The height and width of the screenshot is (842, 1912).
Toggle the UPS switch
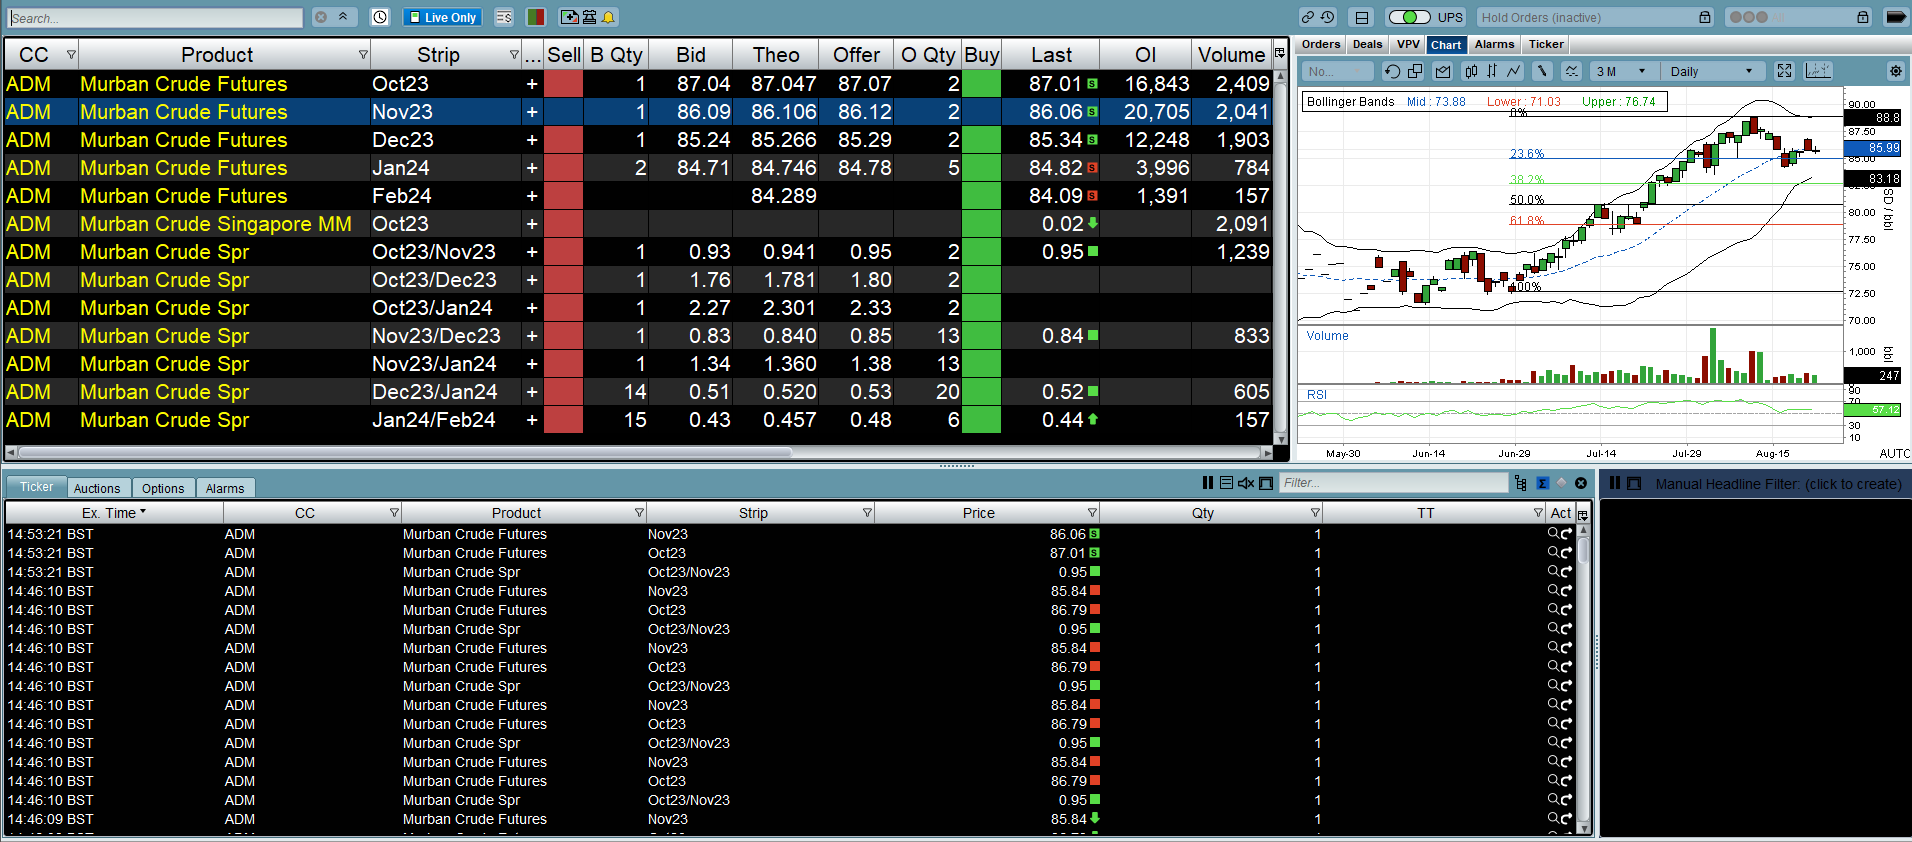(1410, 17)
